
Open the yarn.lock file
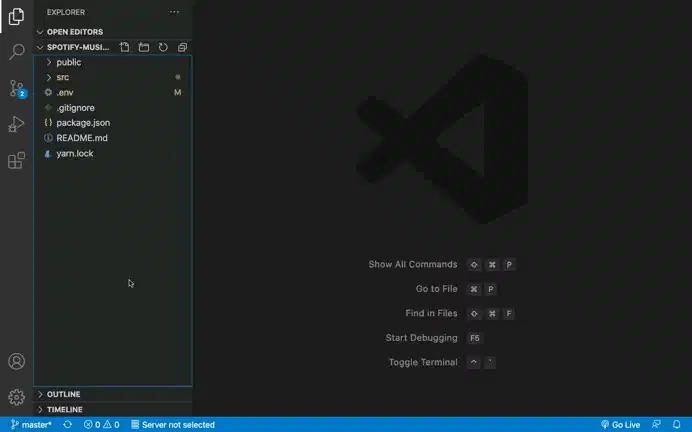113,154
